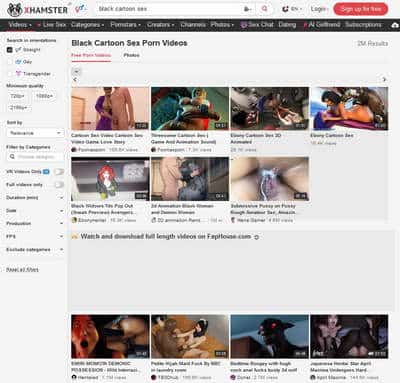The image size is (400, 383).
Task: Open Channels in the navigation bar
Action: coord(193,25)
